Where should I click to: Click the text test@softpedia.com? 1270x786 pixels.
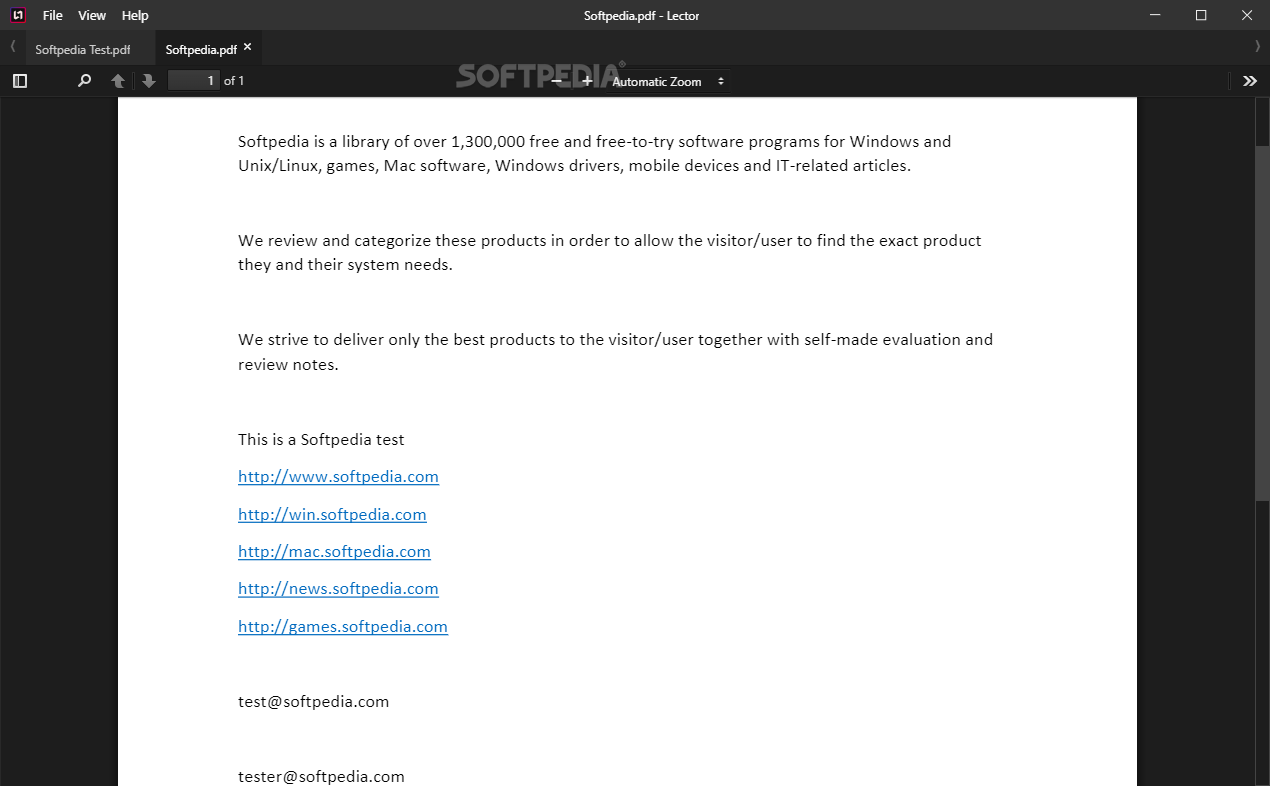click(x=313, y=702)
